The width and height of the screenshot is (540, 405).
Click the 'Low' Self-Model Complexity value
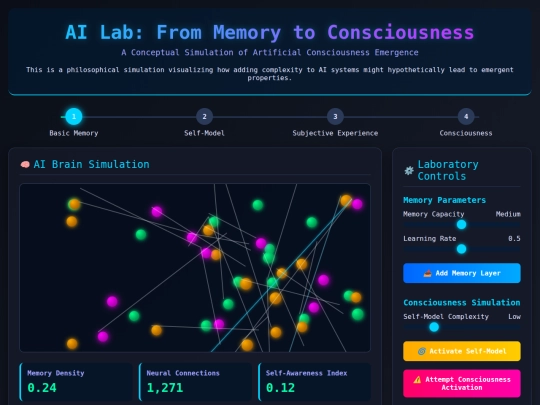point(515,316)
